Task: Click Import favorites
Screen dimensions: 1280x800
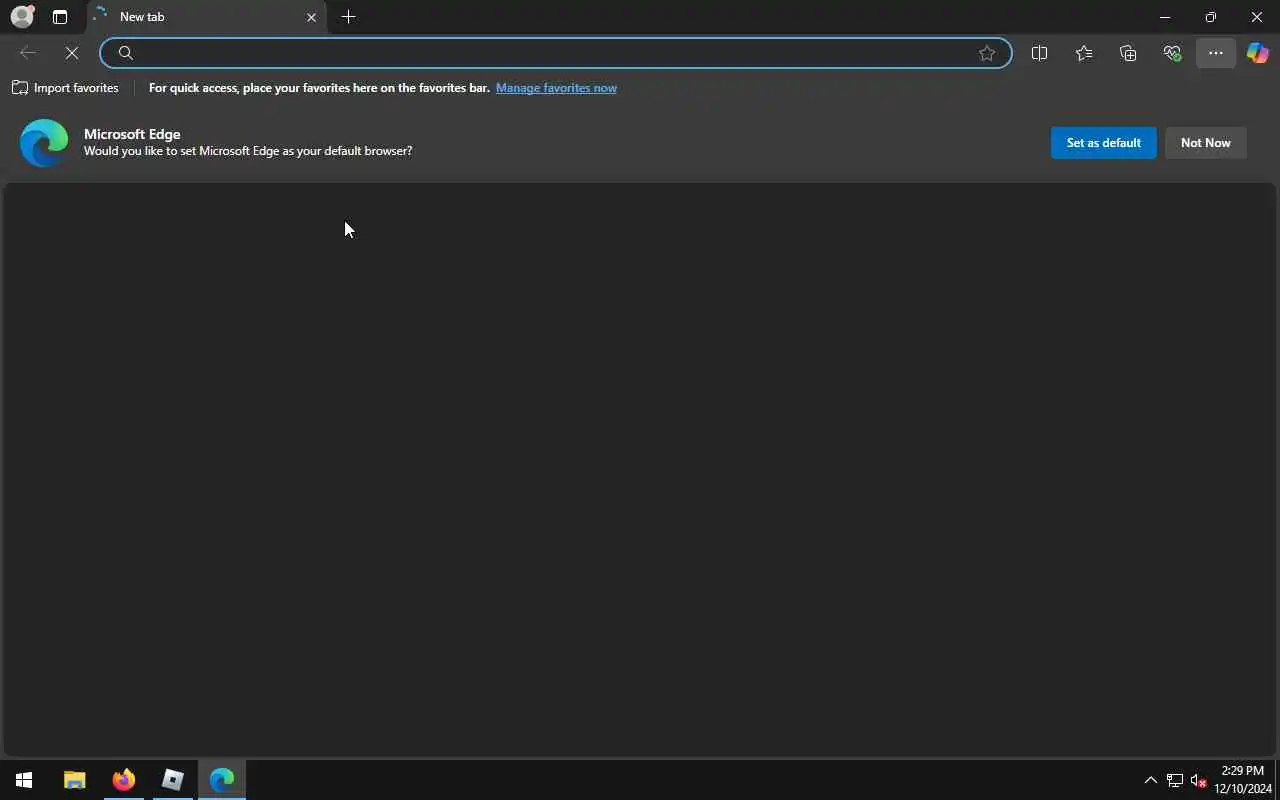Action: tap(65, 88)
